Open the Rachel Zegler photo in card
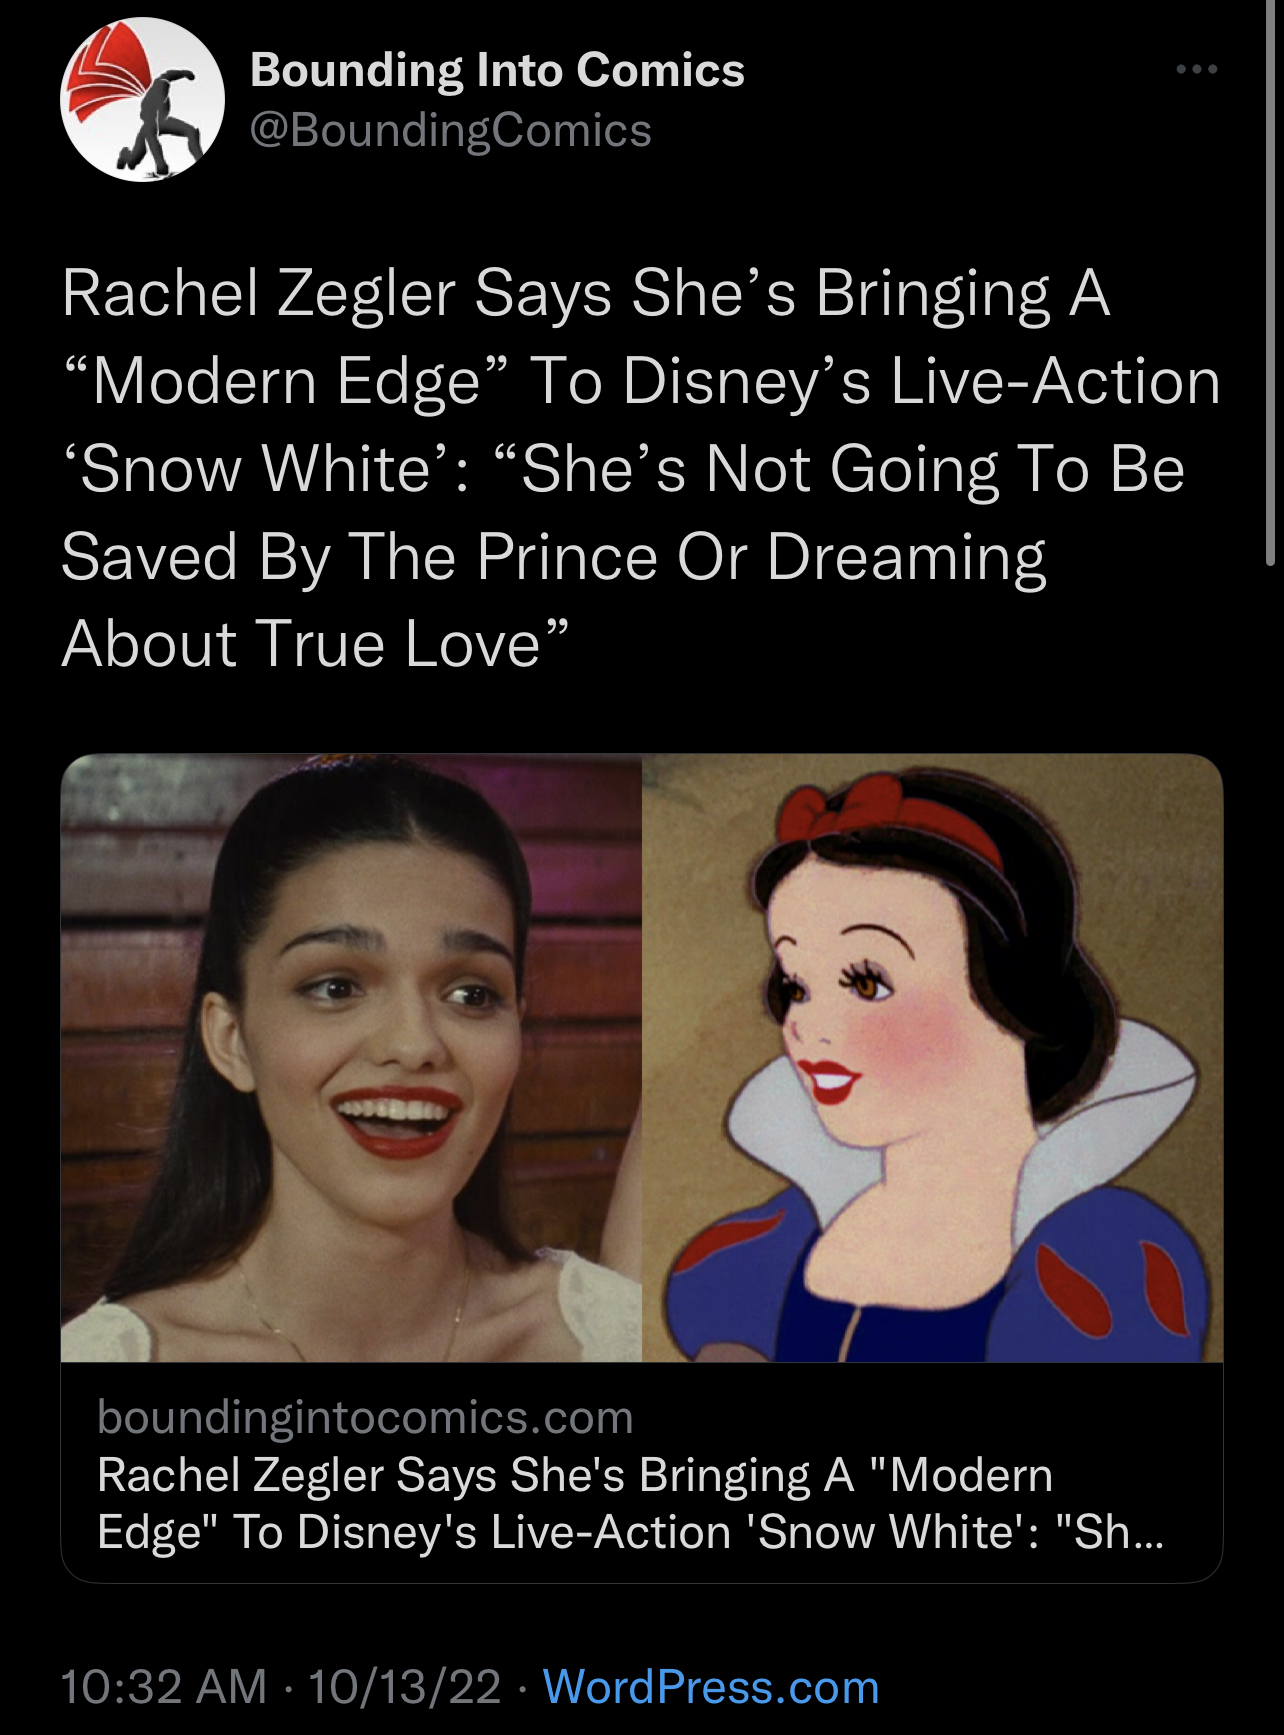The width and height of the screenshot is (1284, 1735). 351,1058
